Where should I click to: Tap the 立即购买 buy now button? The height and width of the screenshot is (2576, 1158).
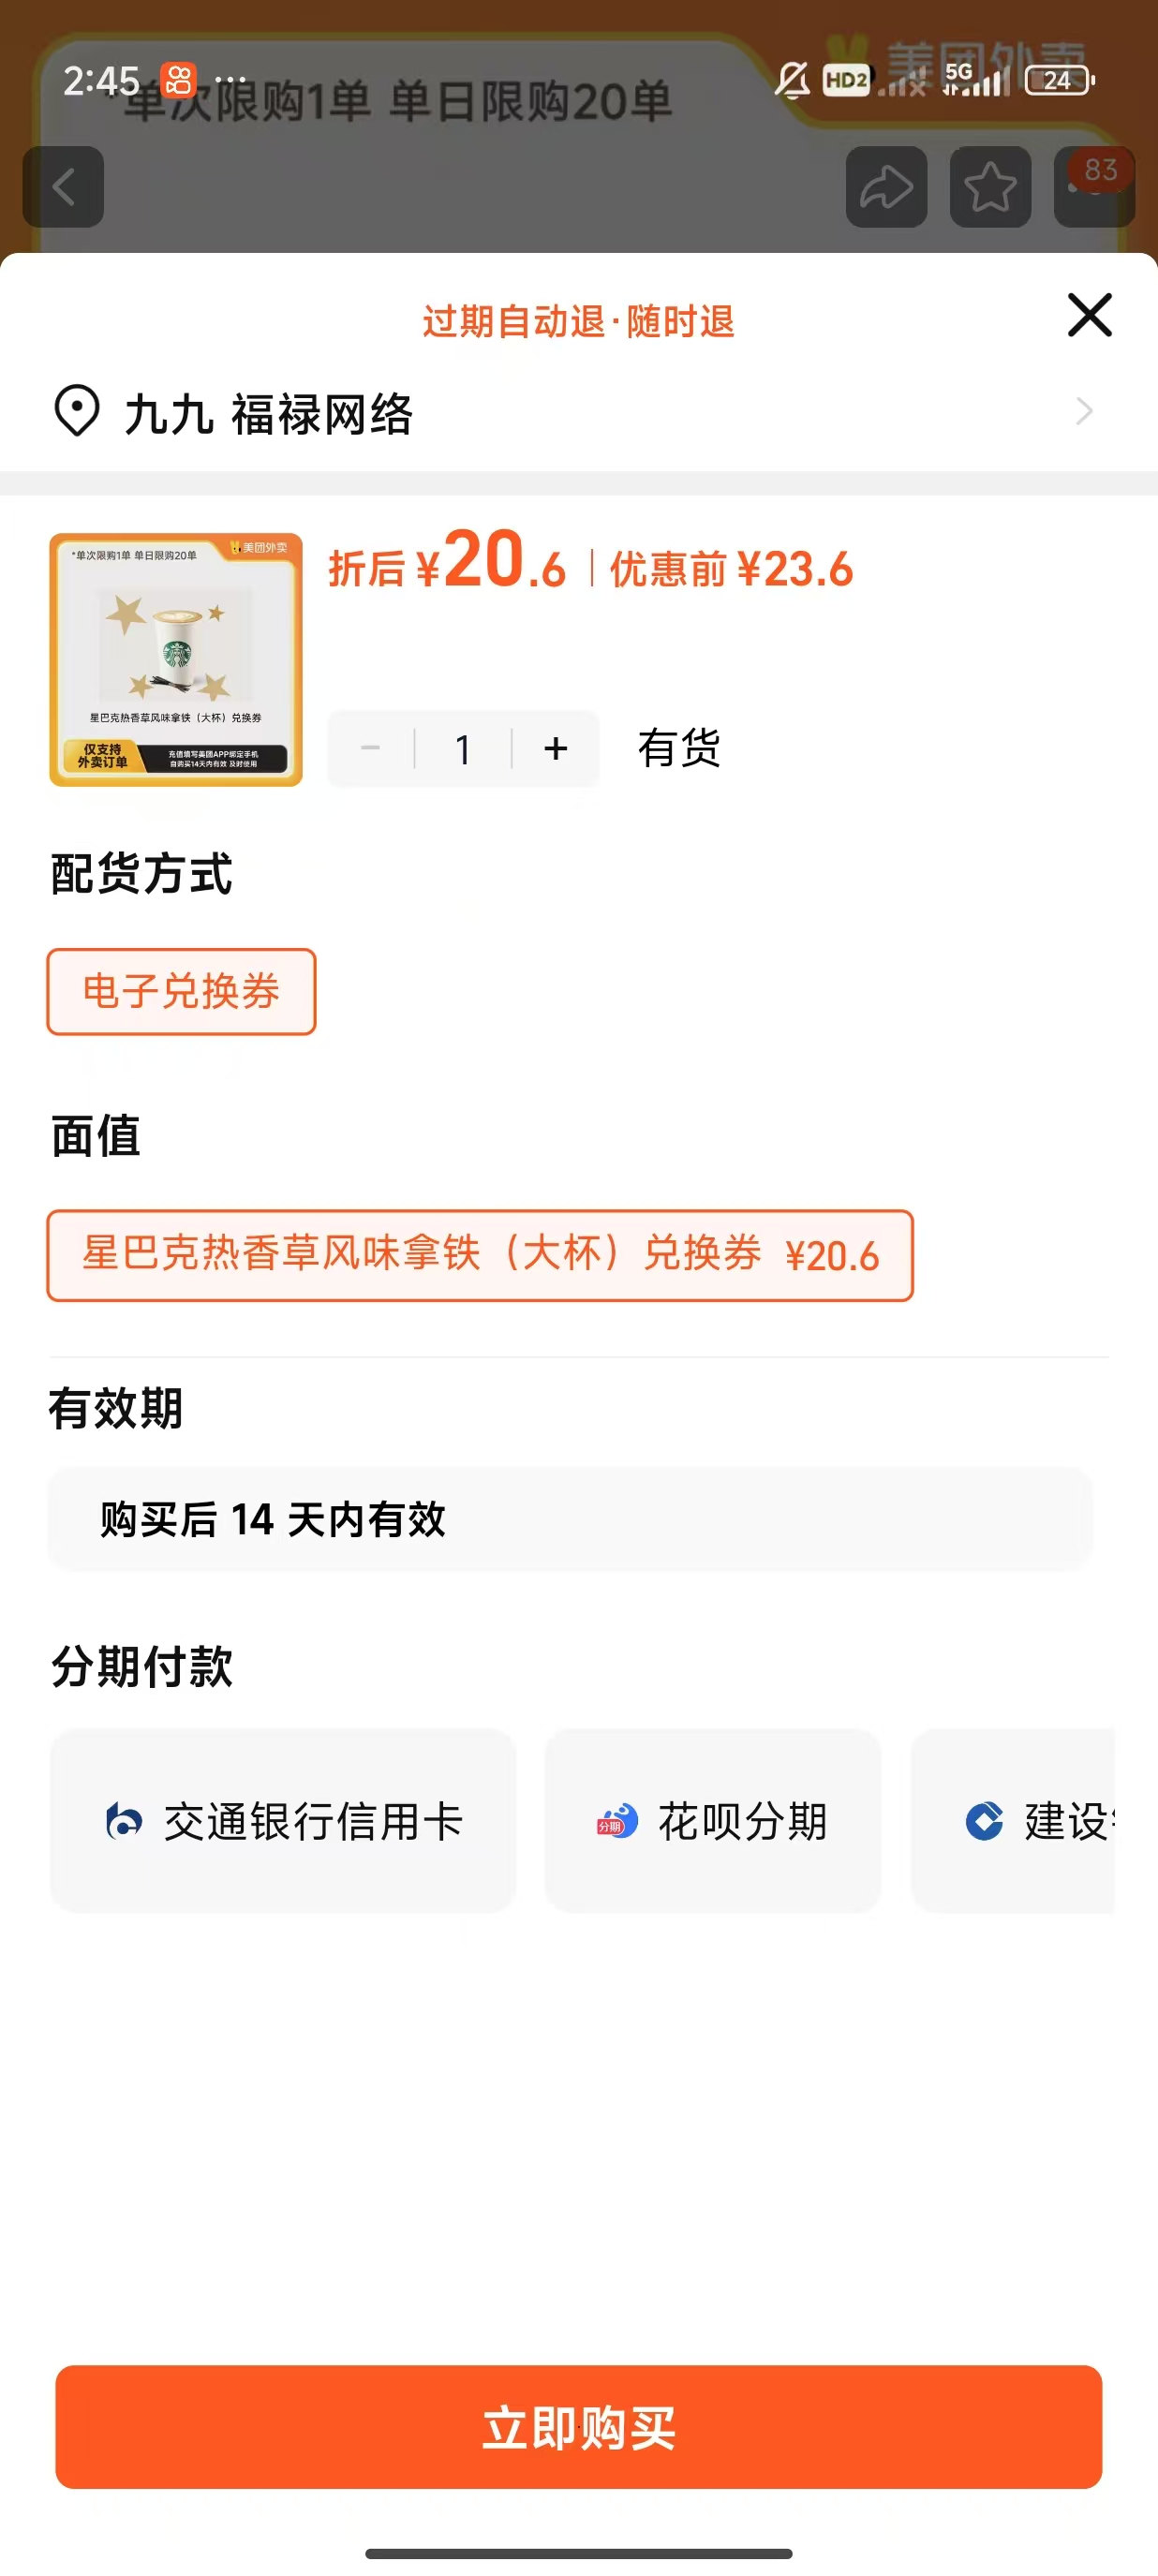(579, 2427)
